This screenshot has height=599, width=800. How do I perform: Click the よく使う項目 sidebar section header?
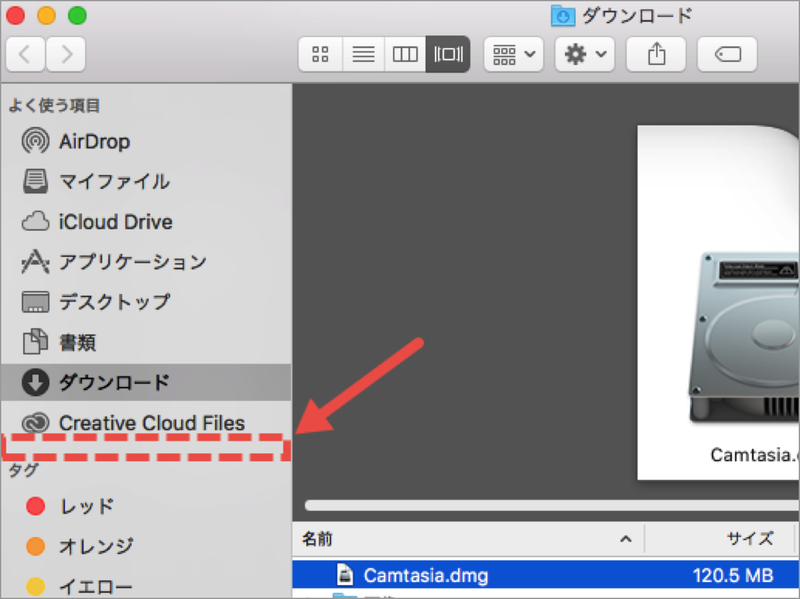(54, 106)
